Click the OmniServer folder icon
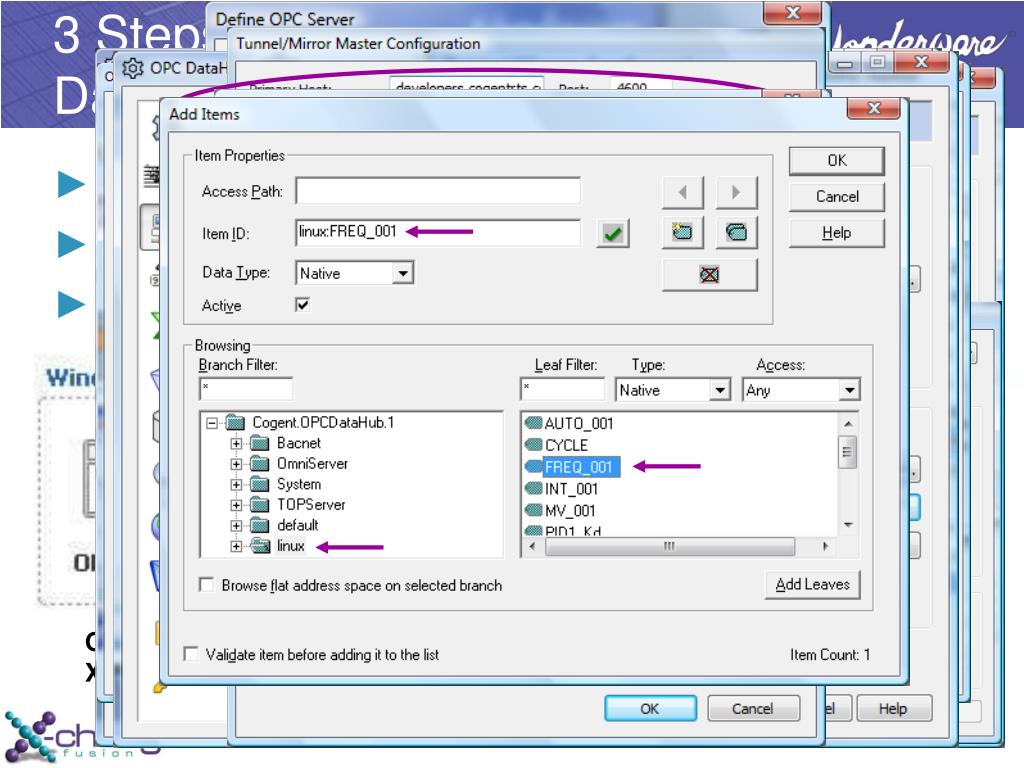The image size is (1024, 768). (260, 464)
